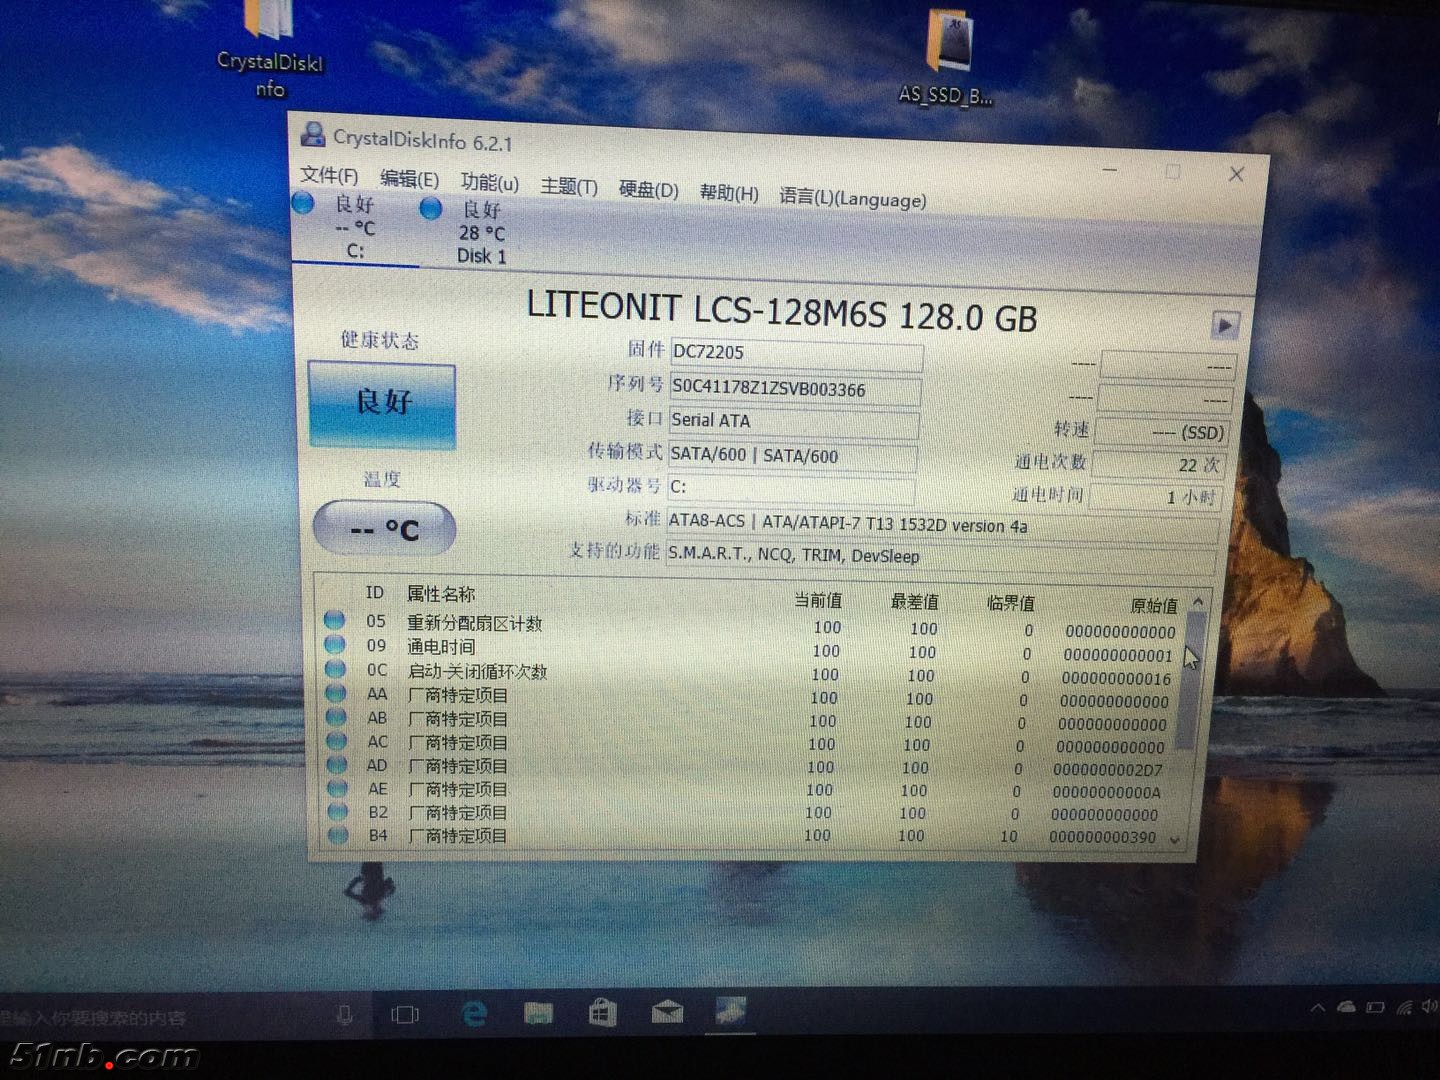Click the 原始值 column header
1440x1080 pixels.
(1153, 605)
